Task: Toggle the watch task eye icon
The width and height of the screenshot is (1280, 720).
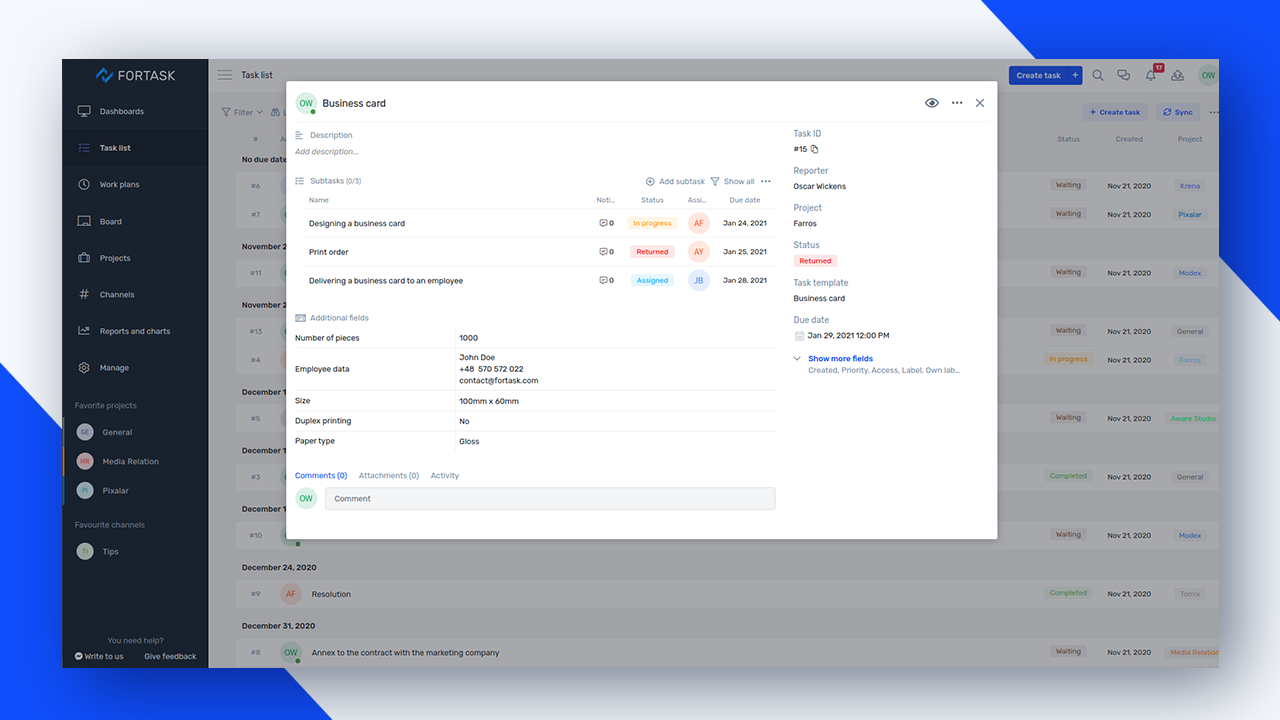Action: pyautogui.click(x=932, y=103)
